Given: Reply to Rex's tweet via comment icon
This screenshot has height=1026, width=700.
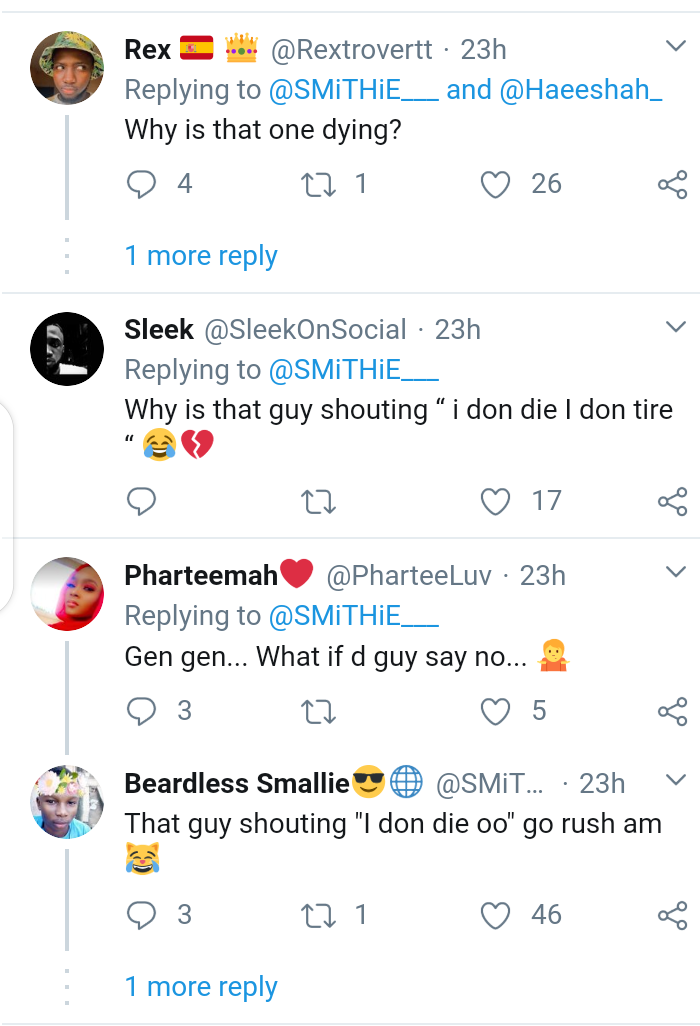Looking at the screenshot, I should click(x=142, y=184).
